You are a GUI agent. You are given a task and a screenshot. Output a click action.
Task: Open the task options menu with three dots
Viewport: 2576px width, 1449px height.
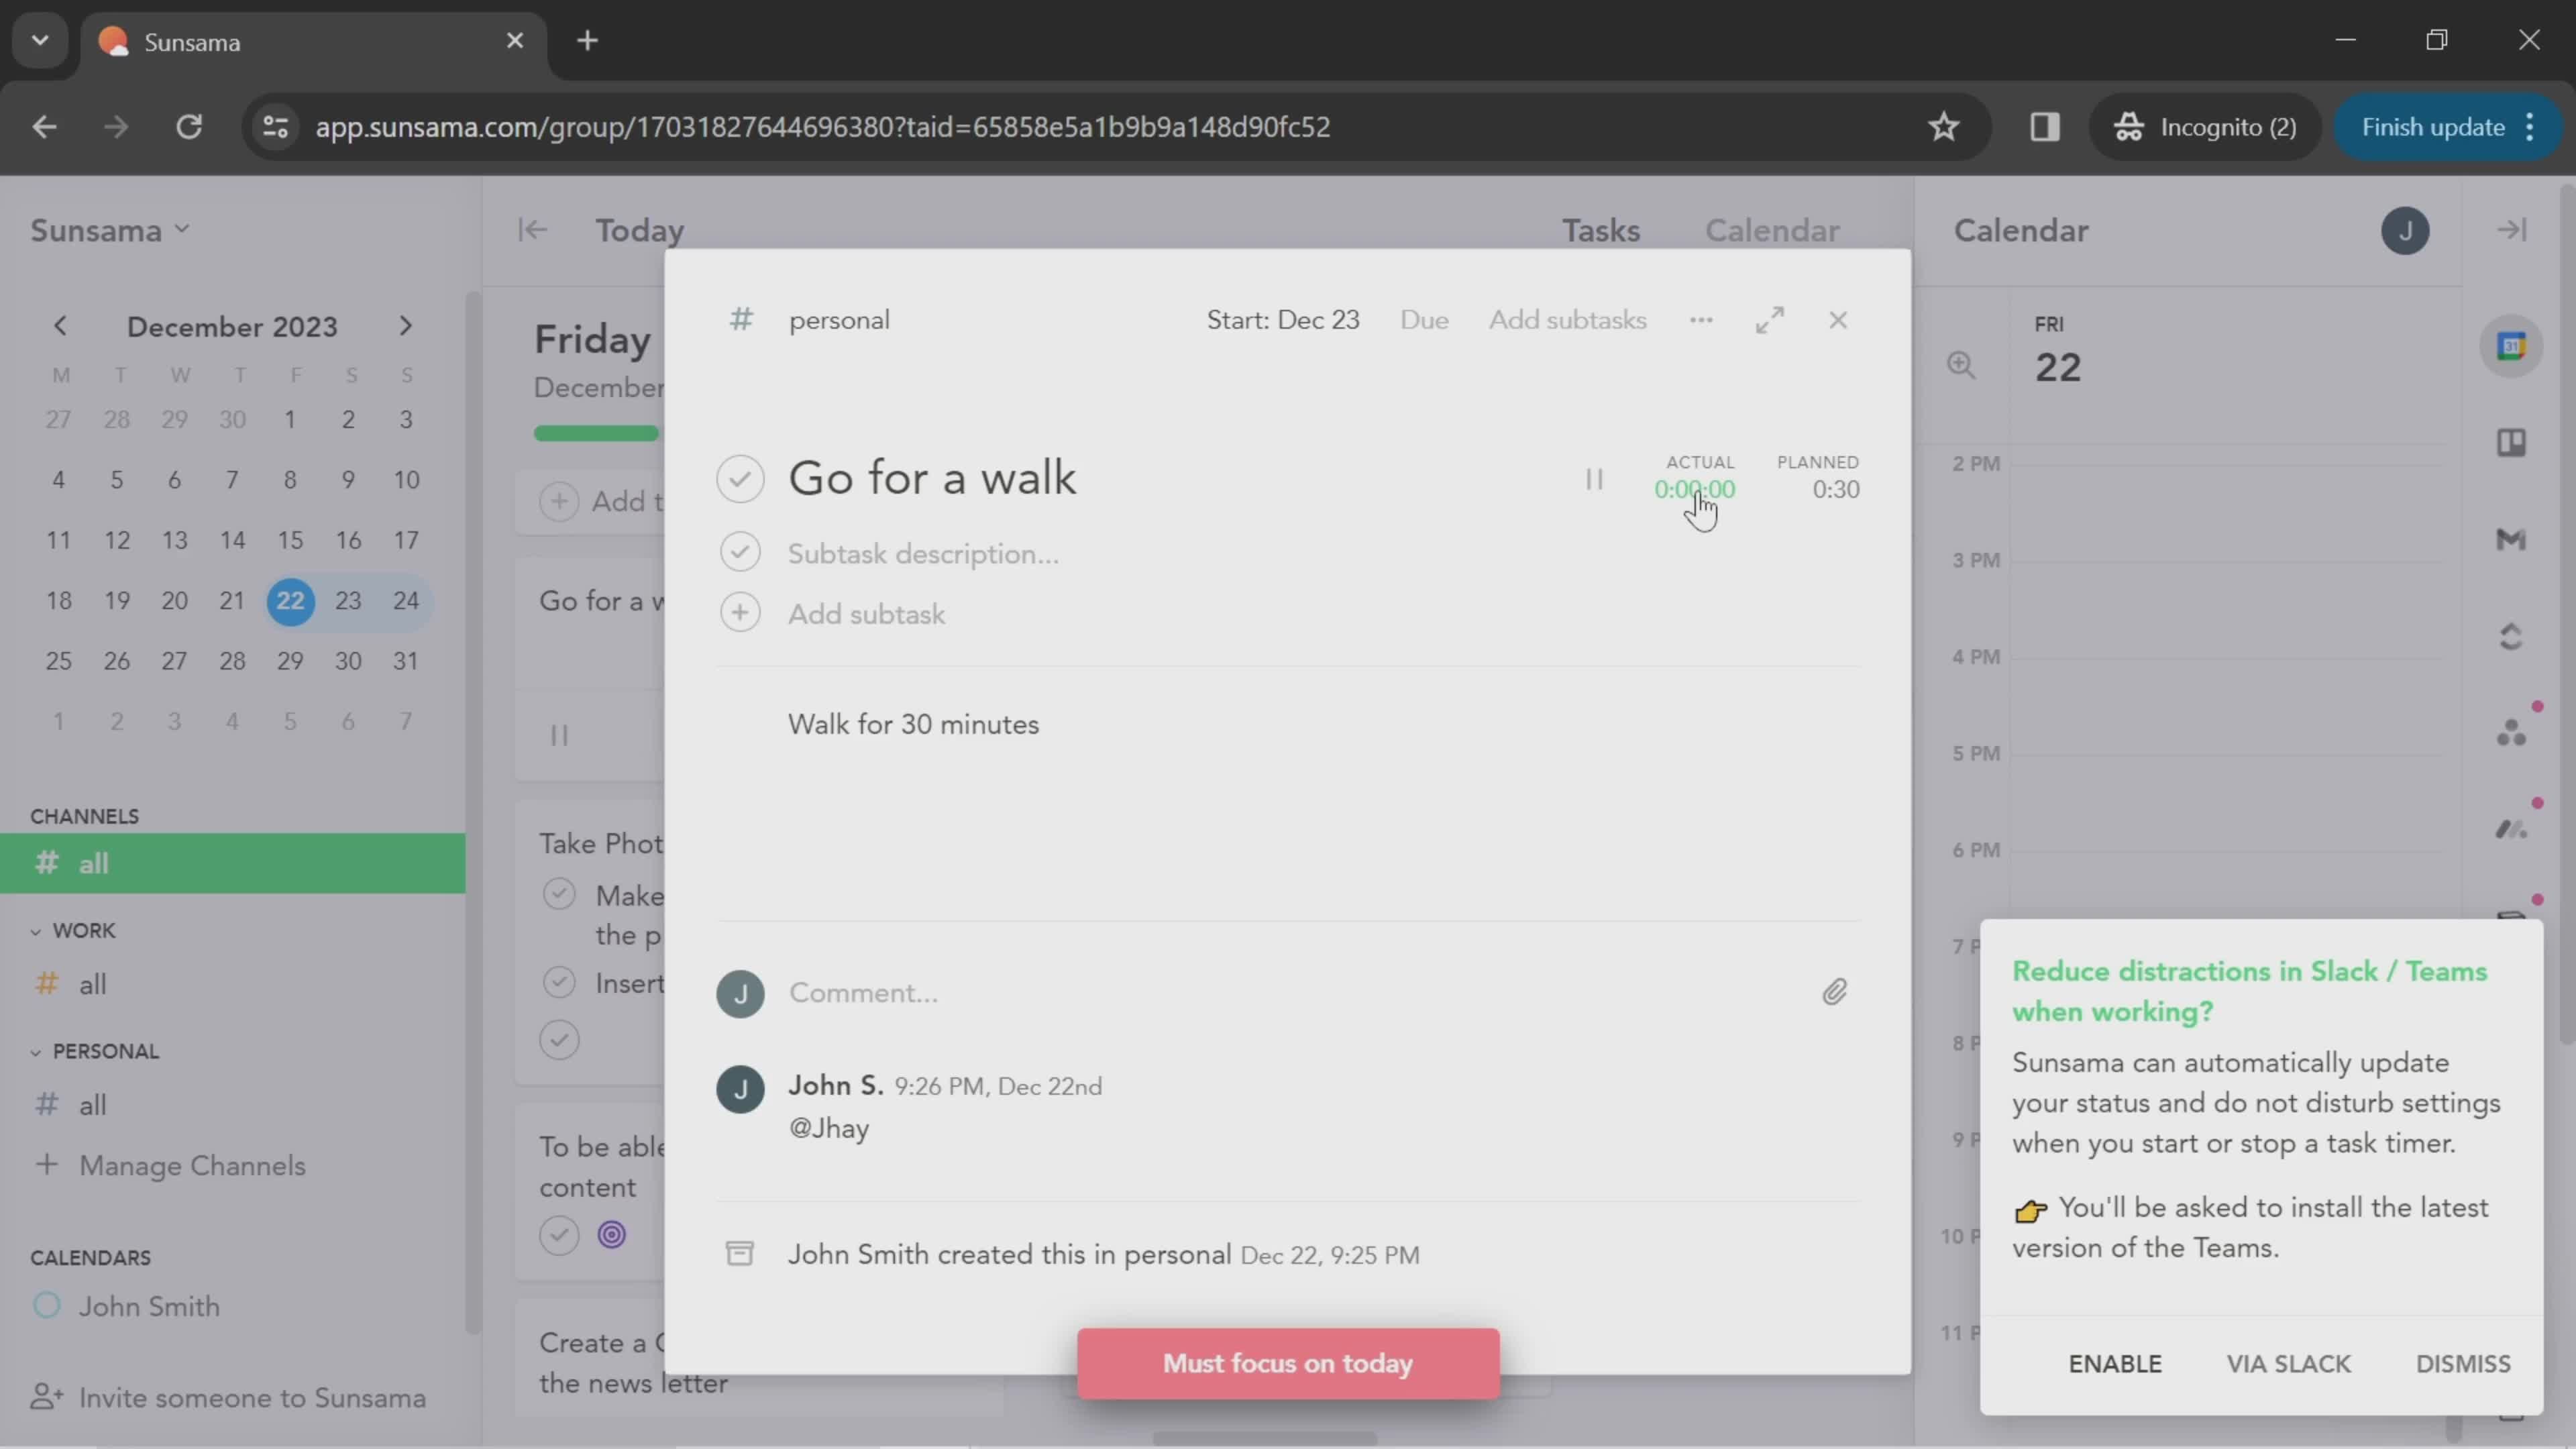[x=1701, y=320]
